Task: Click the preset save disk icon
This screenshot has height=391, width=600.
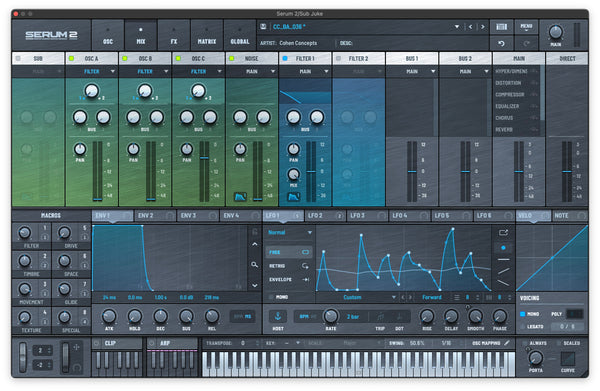Action: 263,27
